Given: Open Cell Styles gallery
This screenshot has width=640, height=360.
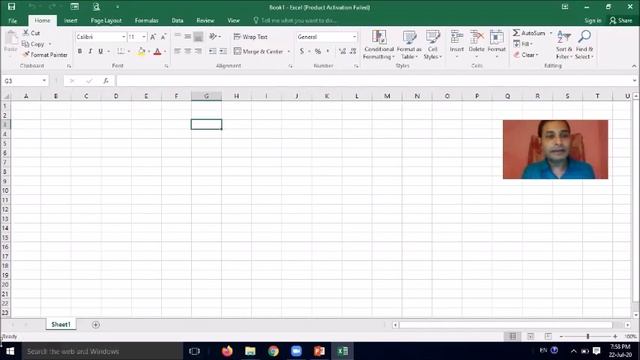Looking at the screenshot, I should click(433, 44).
